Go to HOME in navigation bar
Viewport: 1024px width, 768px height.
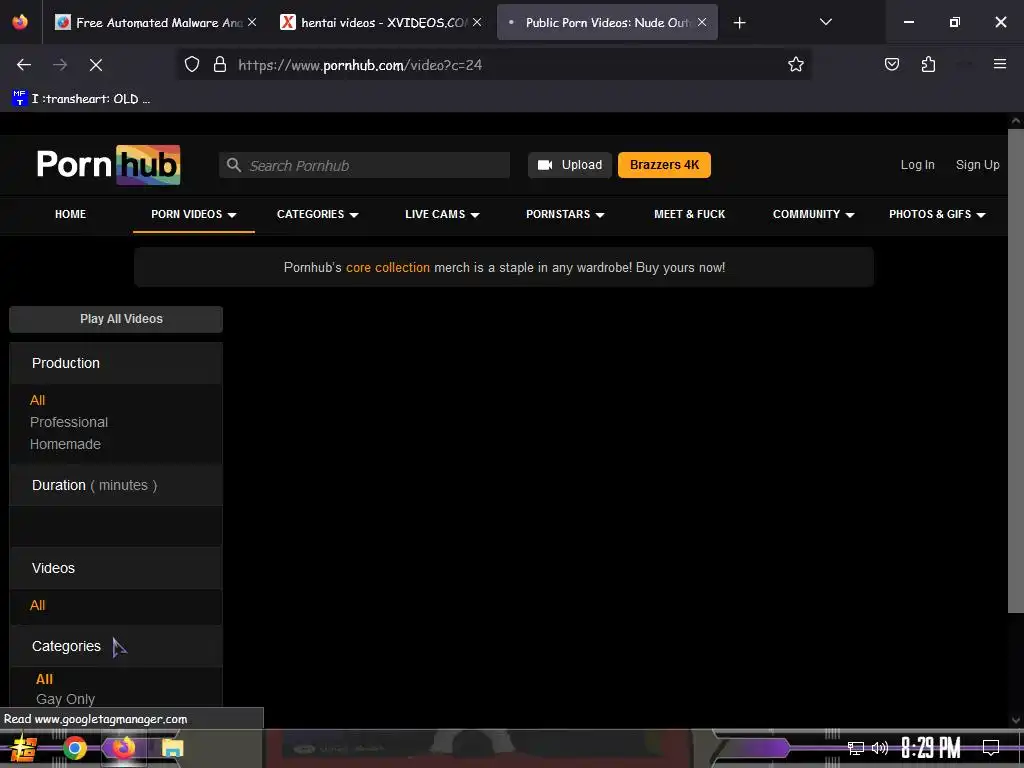coord(71,214)
